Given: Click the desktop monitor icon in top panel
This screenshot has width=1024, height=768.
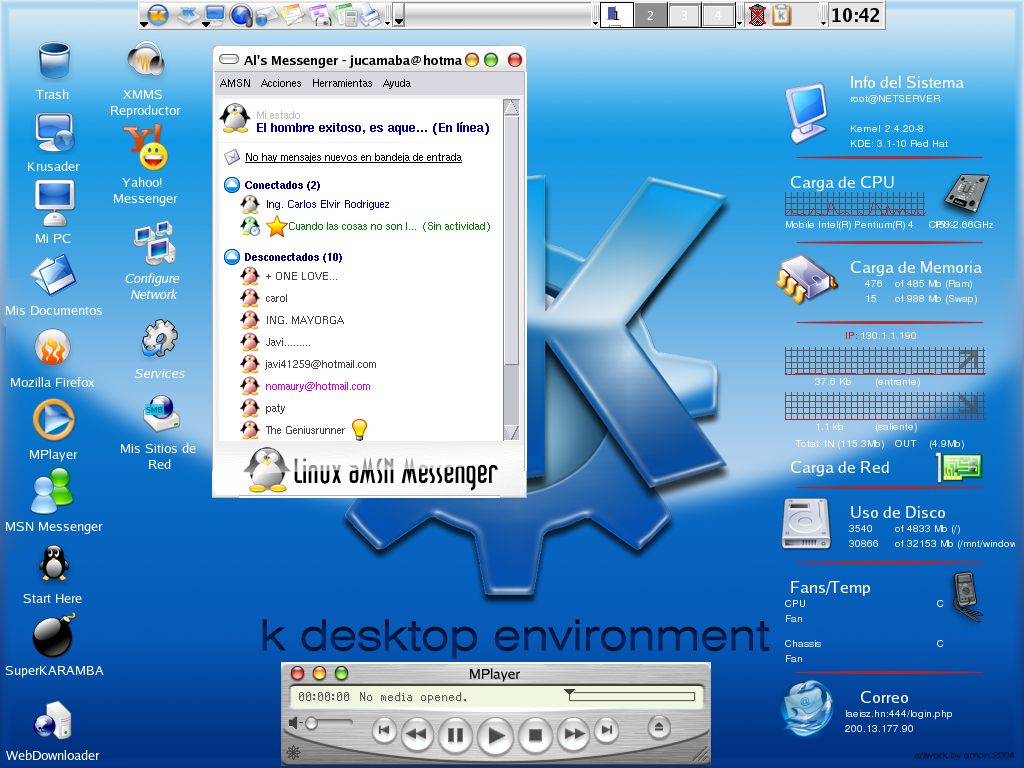Looking at the screenshot, I should (x=214, y=14).
